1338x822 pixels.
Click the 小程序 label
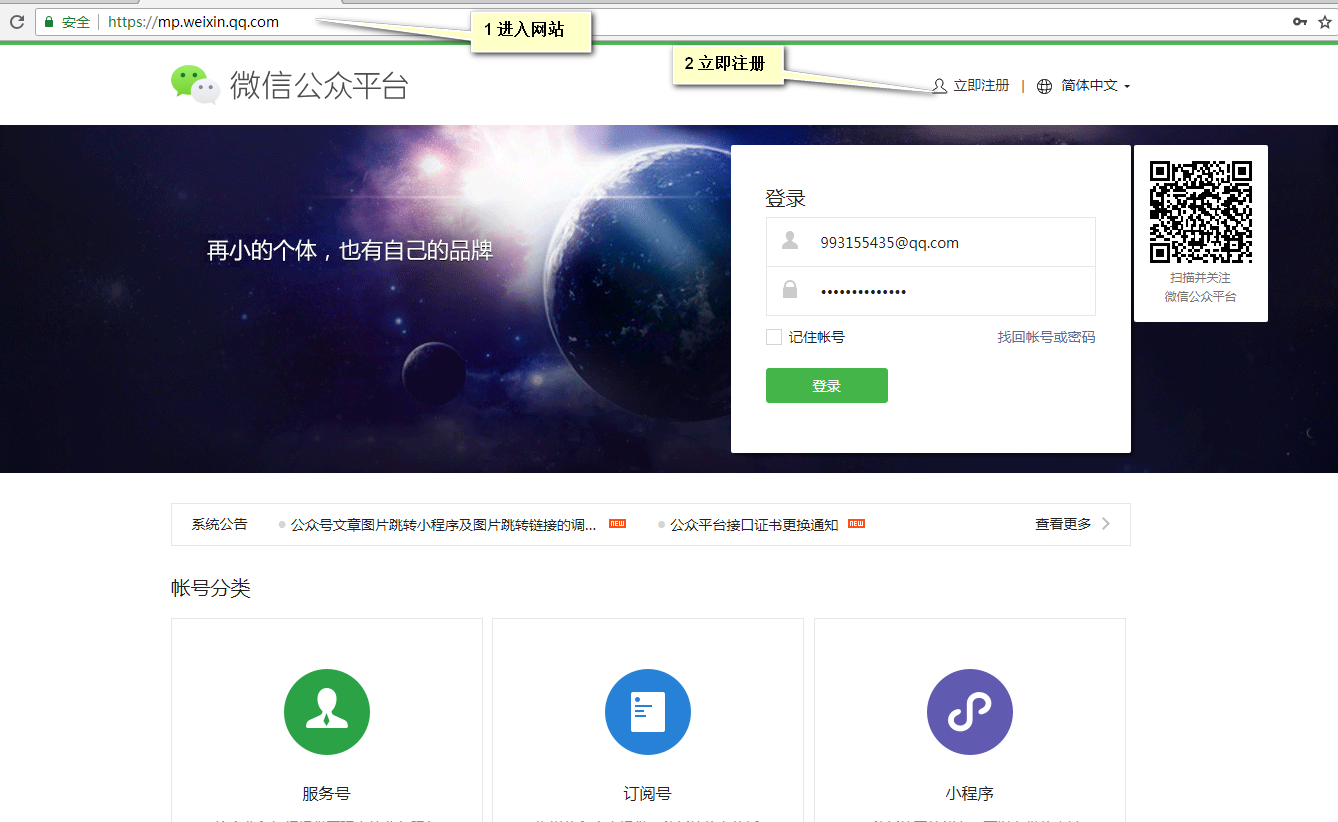(970, 793)
